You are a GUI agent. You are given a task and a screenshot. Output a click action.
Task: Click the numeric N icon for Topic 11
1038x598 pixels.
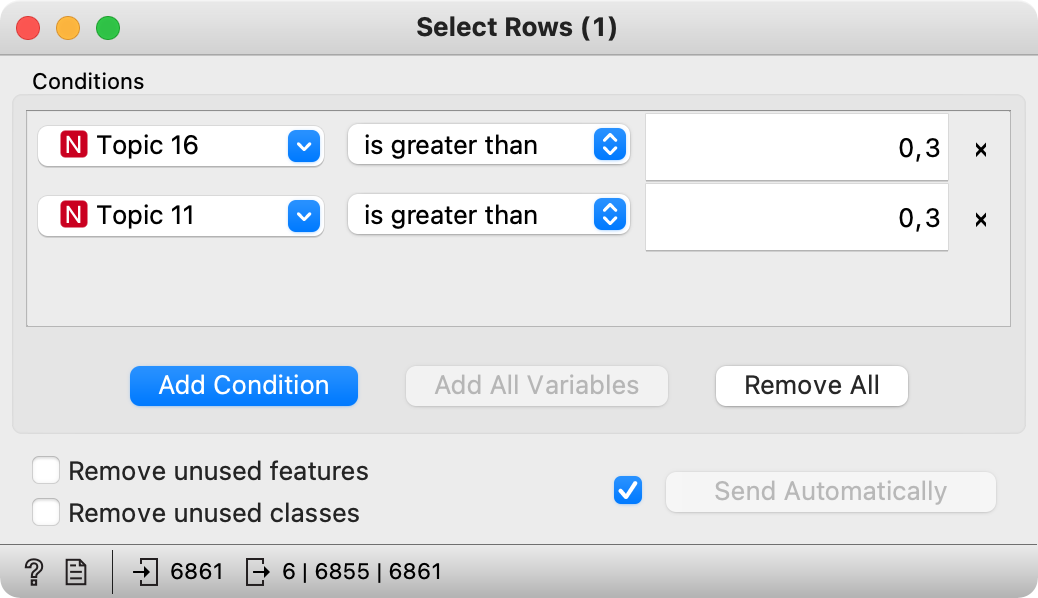click(73, 216)
